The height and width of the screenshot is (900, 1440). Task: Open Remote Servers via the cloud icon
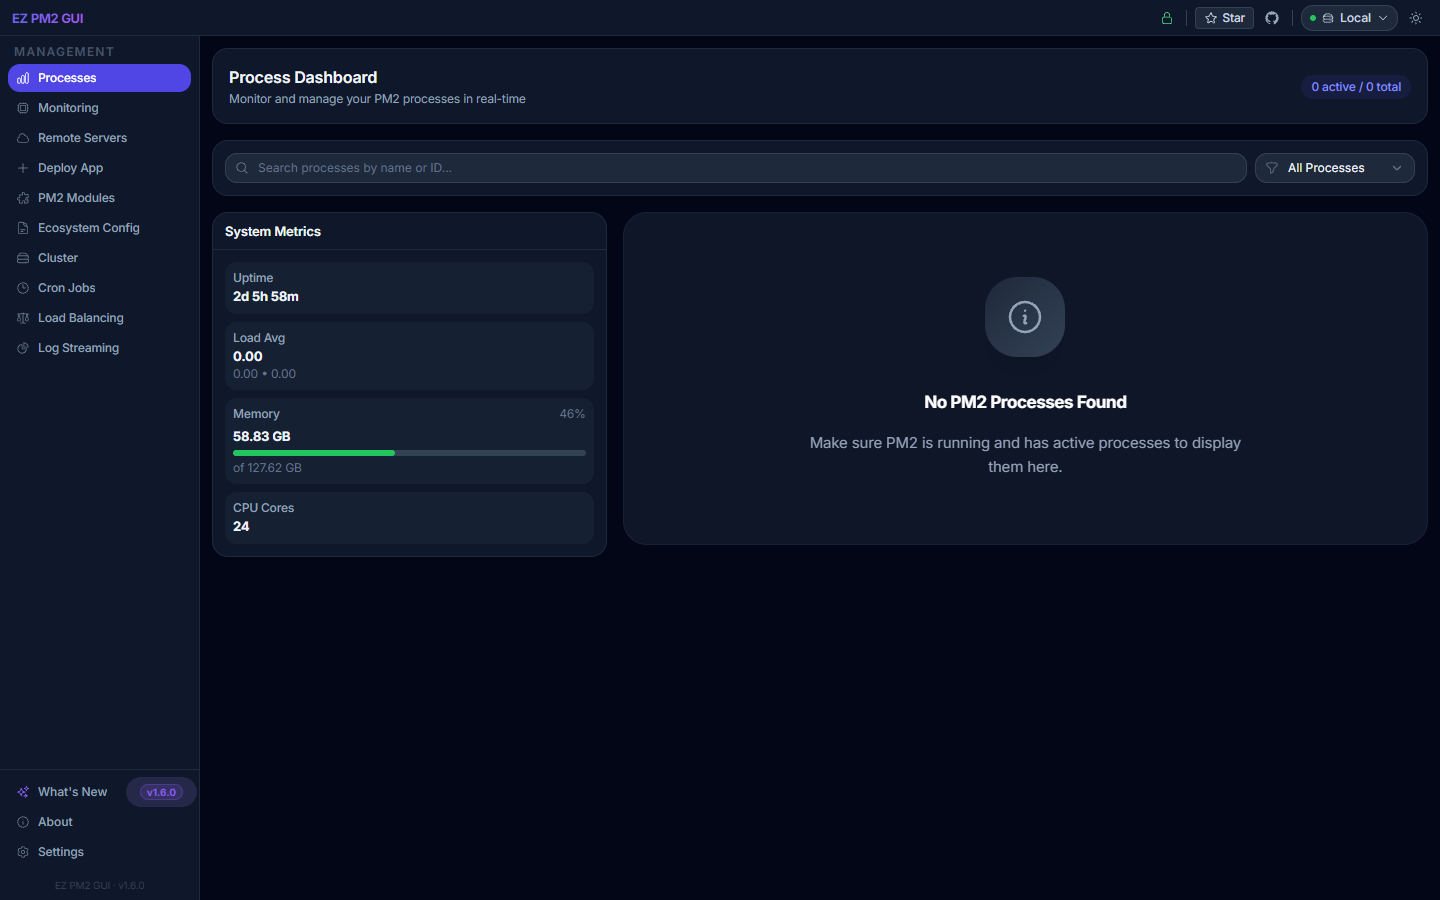(x=23, y=137)
